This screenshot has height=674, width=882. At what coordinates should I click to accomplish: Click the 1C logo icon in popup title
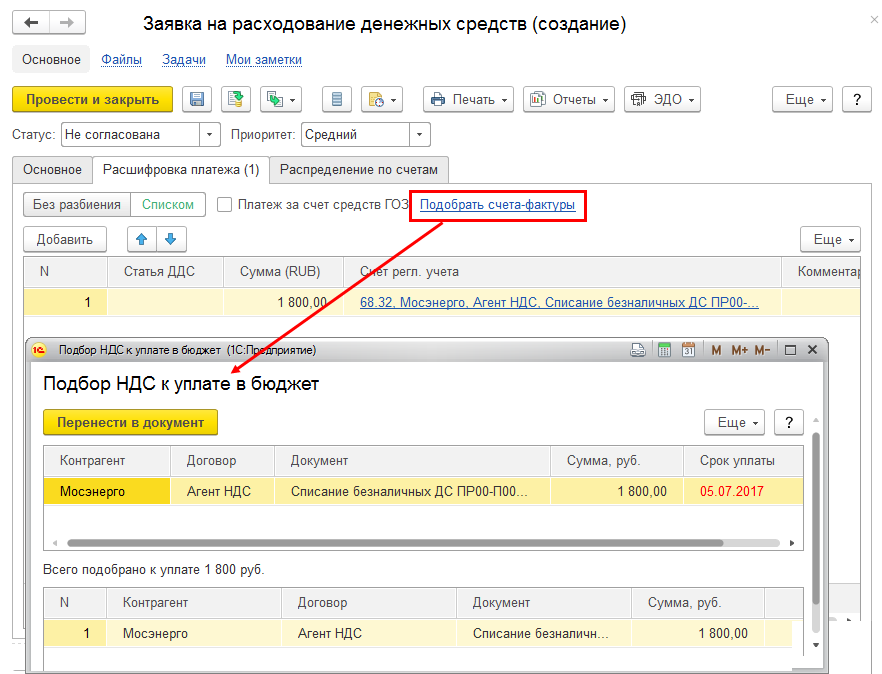click(x=38, y=350)
